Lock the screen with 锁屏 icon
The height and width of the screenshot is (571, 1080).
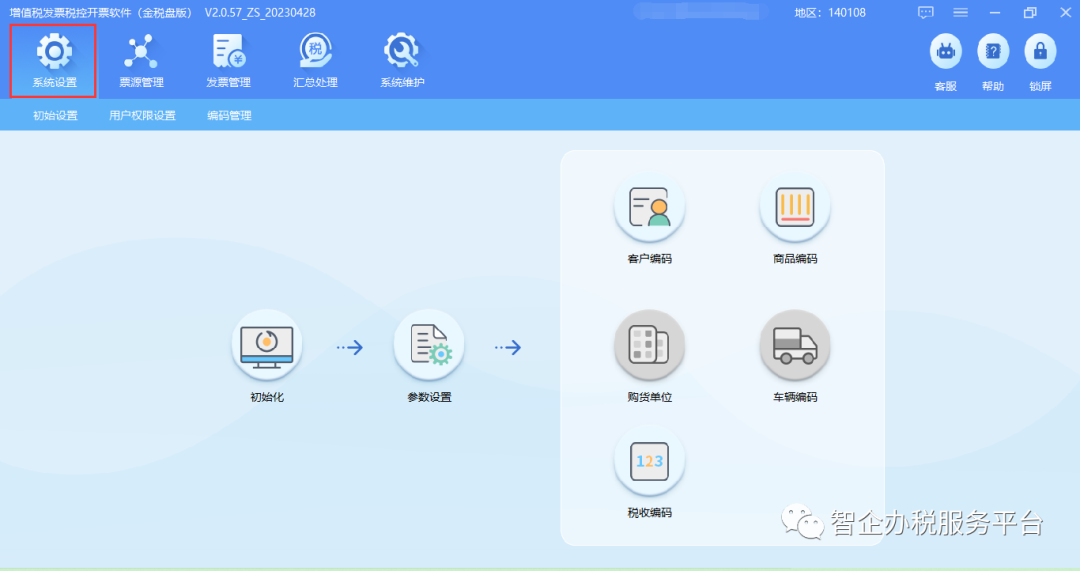click(1040, 52)
